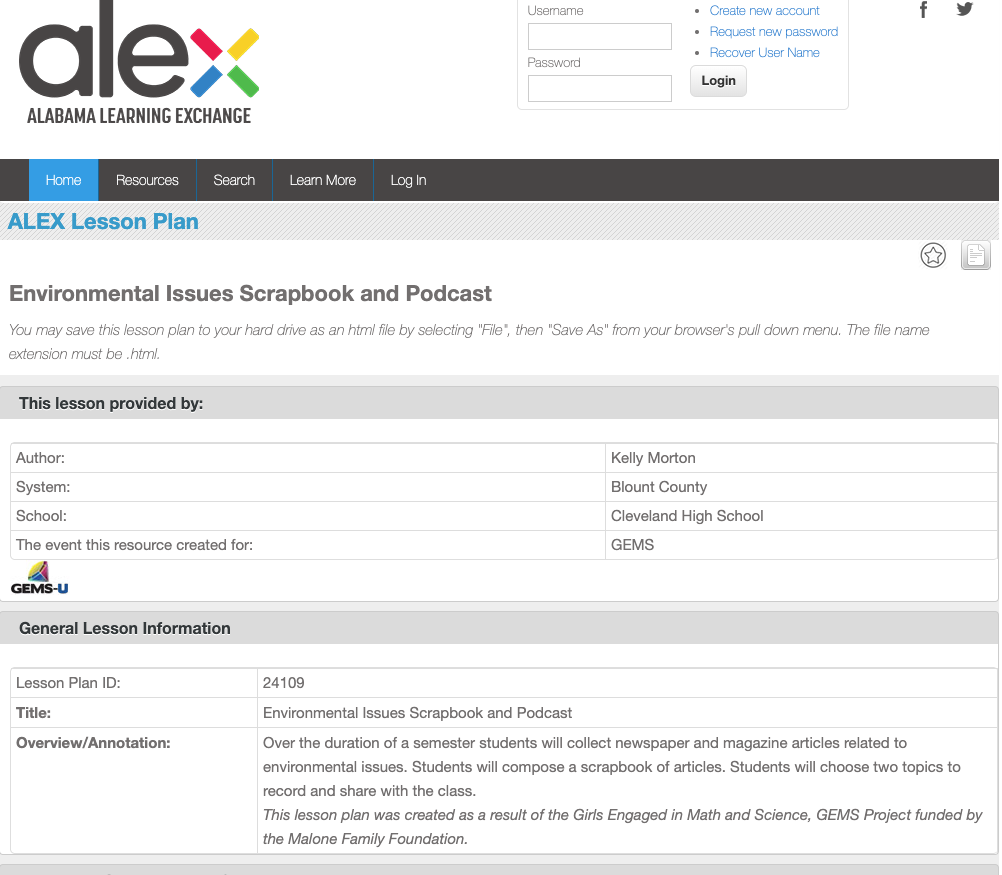Viewport: 1002px width, 875px height.
Task: Click the Login button
Action: 717,81
